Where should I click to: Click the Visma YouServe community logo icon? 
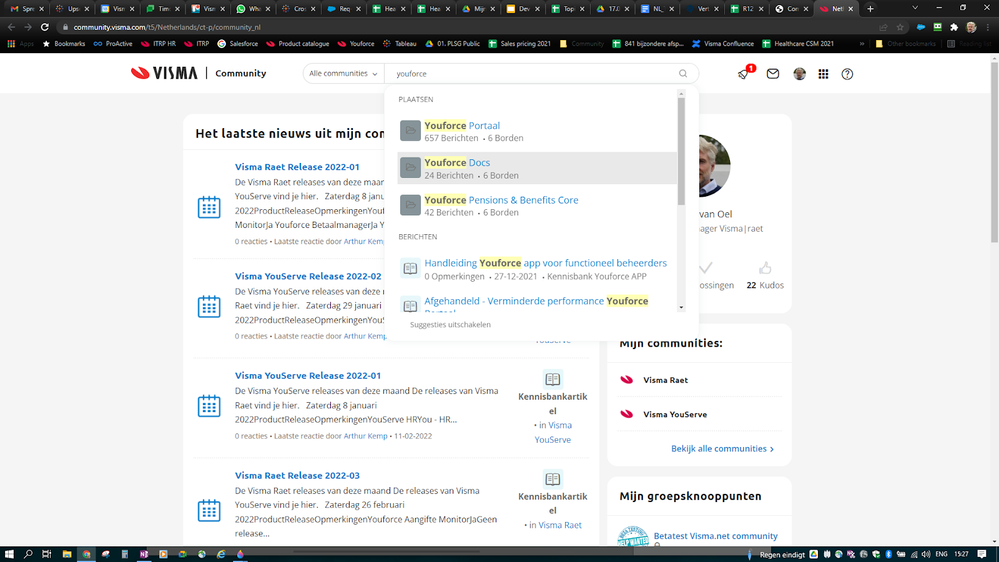click(x=627, y=414)
